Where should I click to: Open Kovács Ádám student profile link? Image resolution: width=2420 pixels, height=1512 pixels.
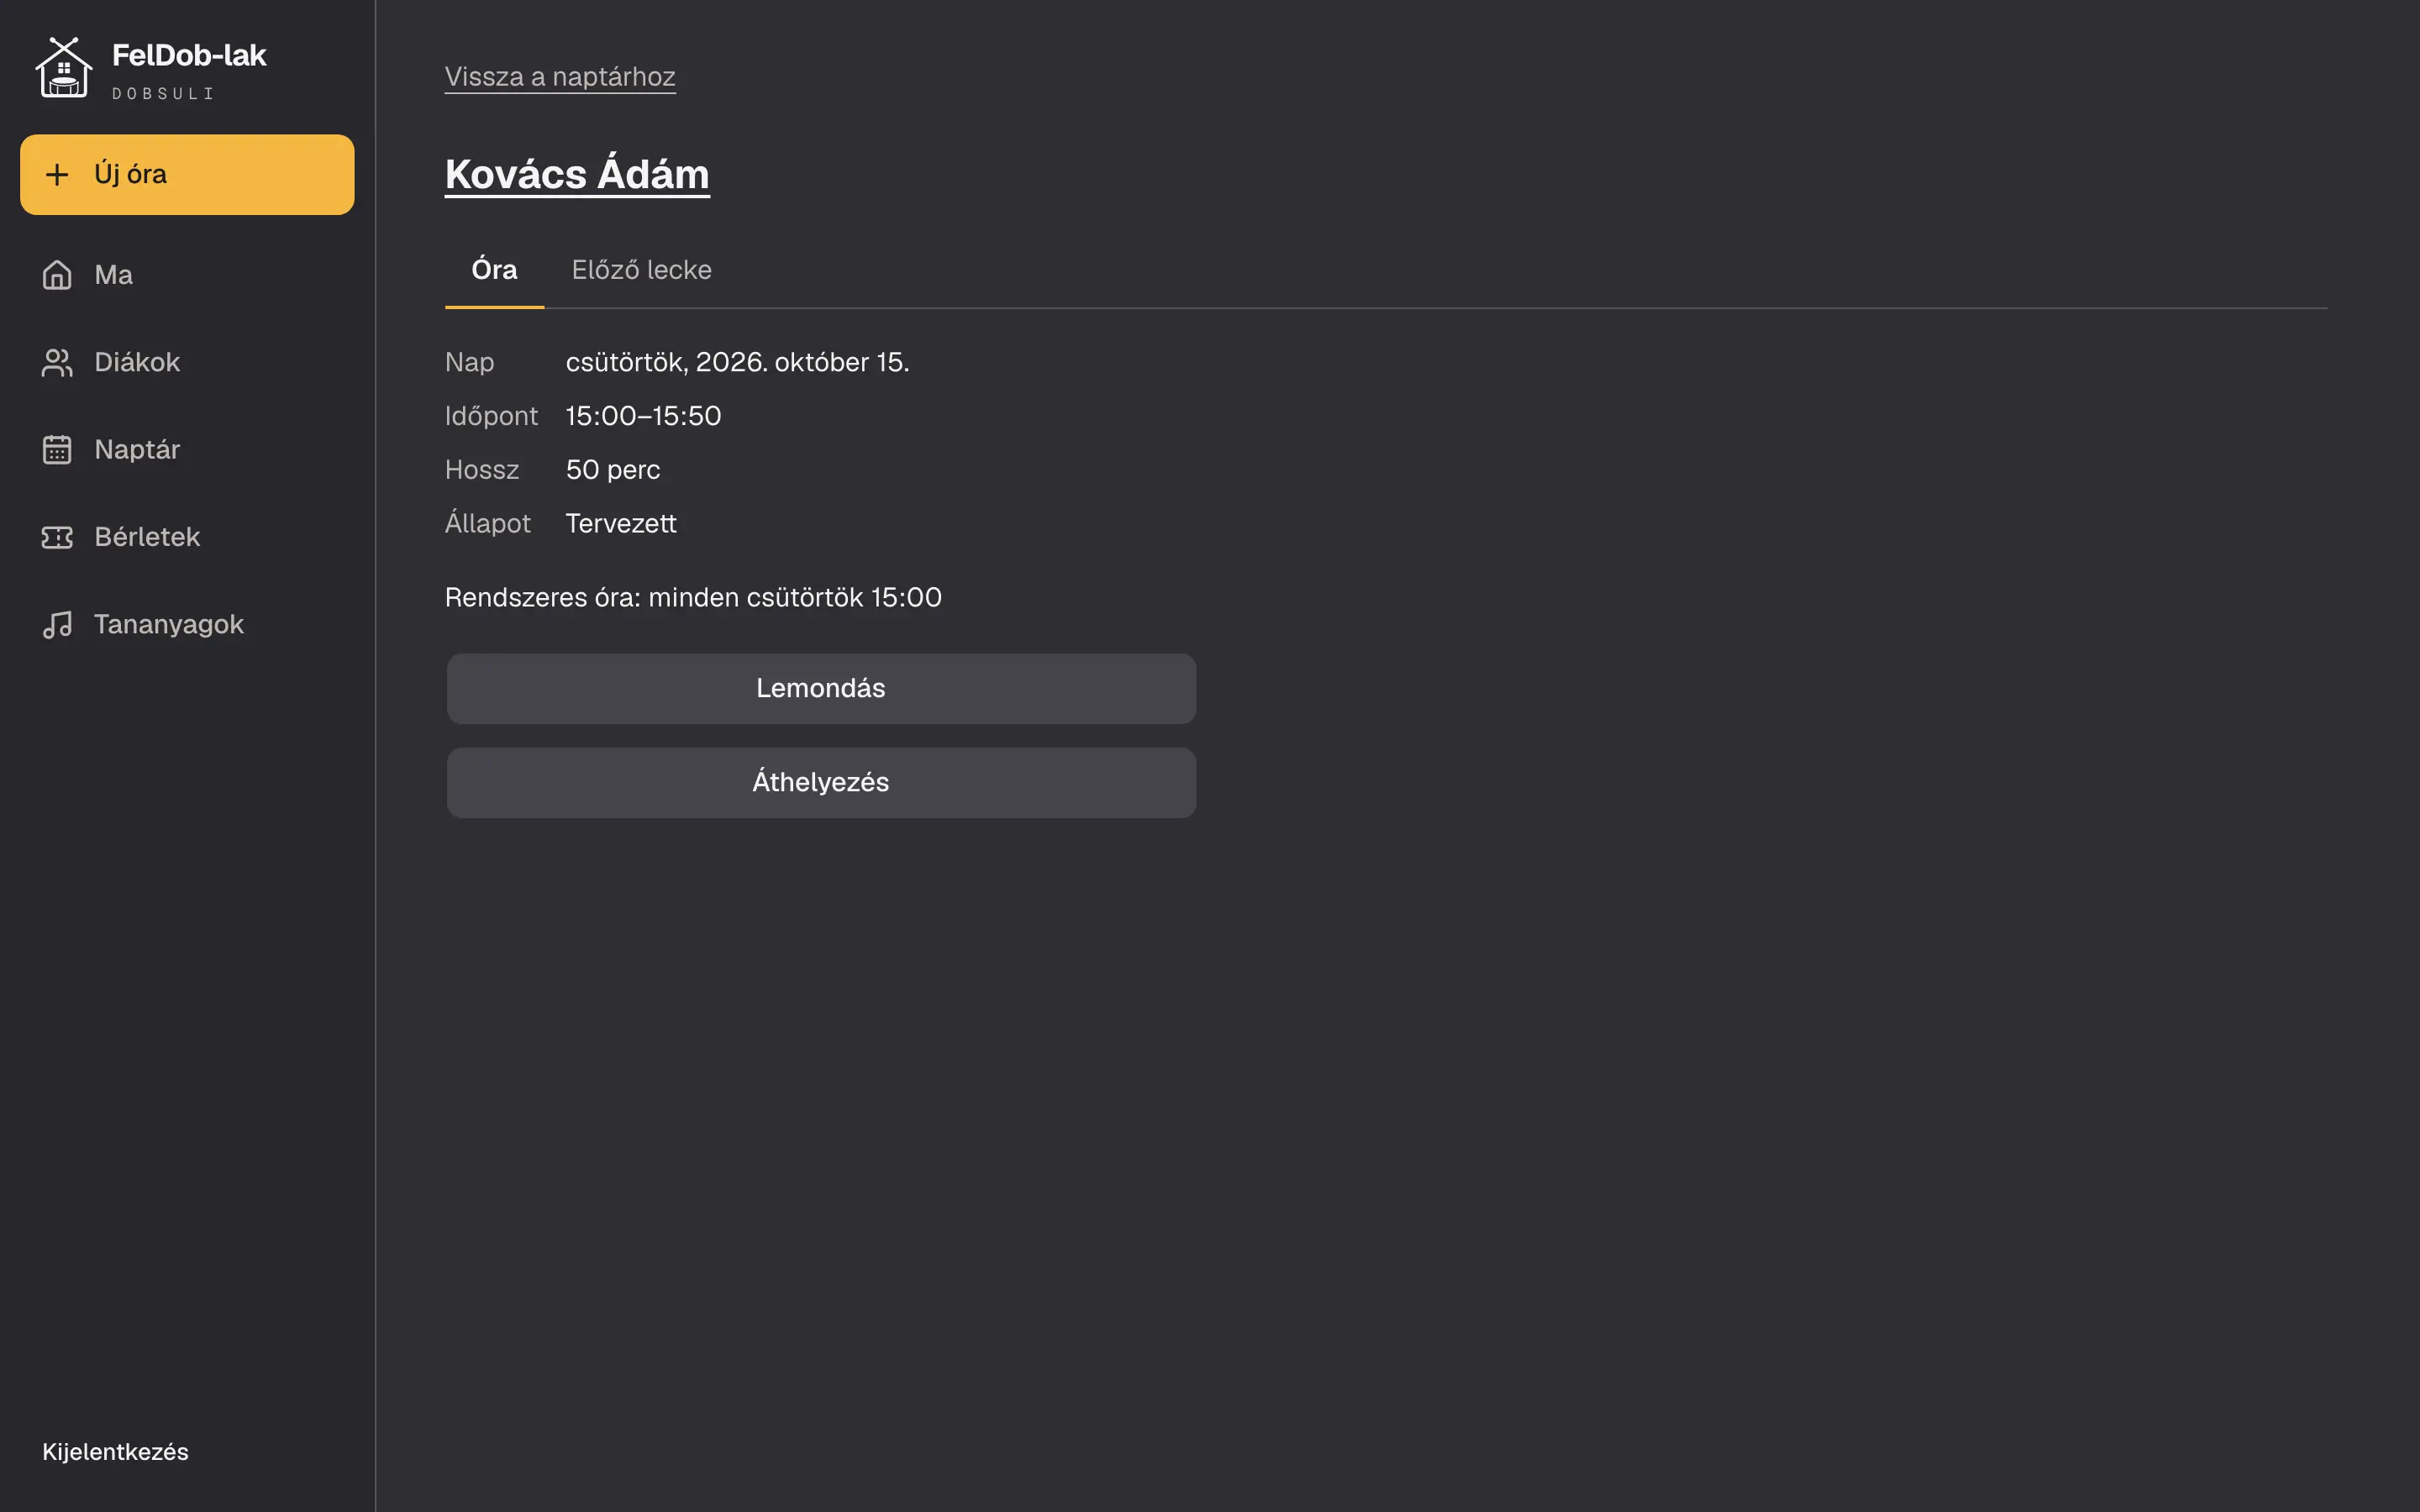pyautogui.click(x=577, y=174)
